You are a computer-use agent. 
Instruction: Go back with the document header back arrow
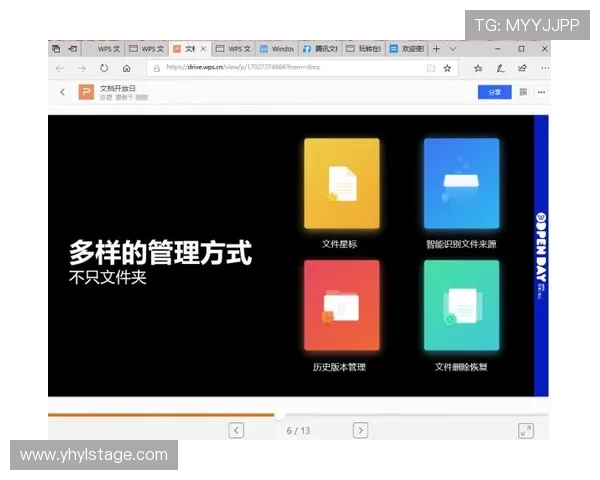point(62,92)
